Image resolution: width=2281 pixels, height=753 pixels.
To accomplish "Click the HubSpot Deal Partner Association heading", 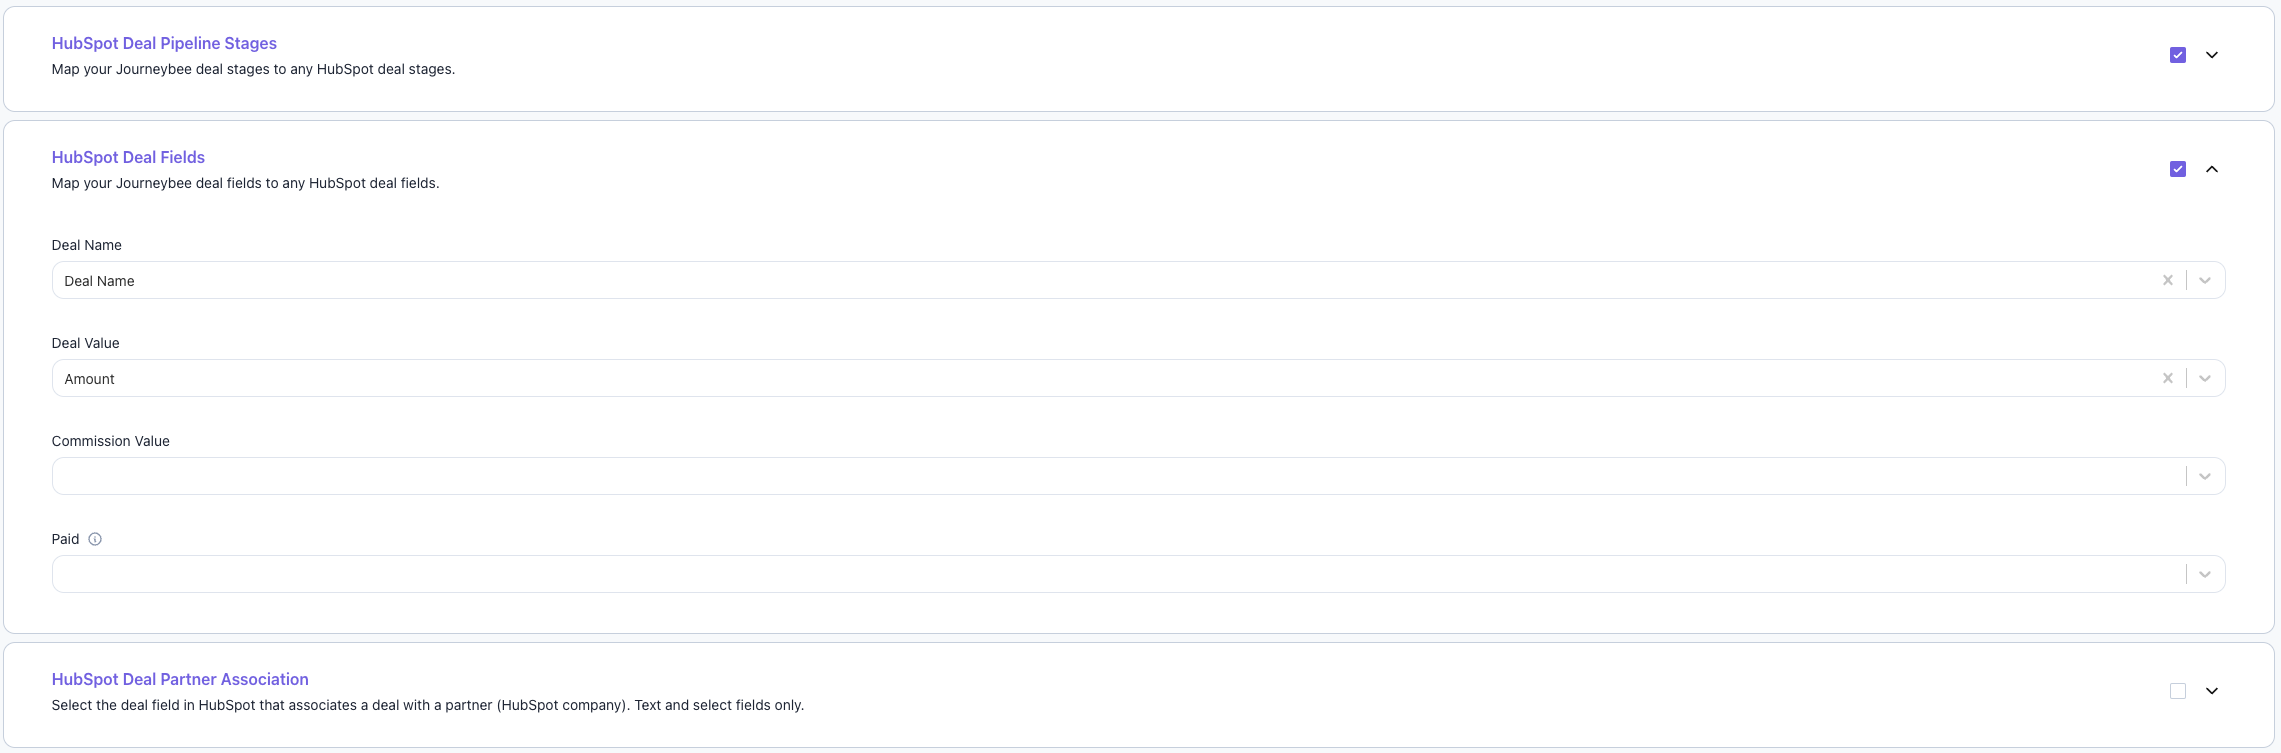I will coord(180,679).
